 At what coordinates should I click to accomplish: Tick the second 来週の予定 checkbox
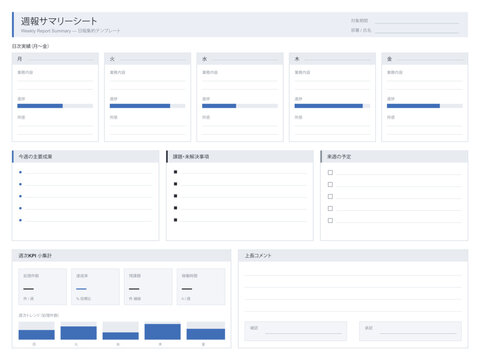click(330, 184)
